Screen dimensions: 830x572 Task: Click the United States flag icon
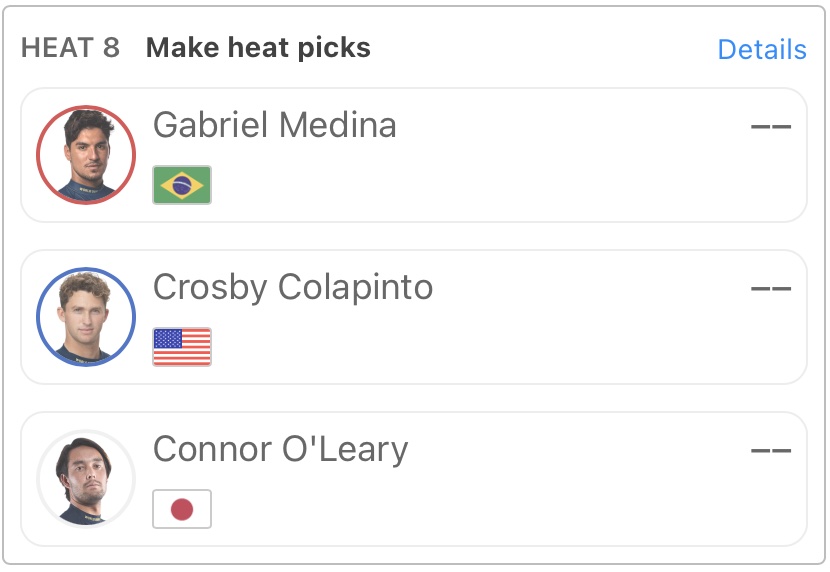click(182, 347)
